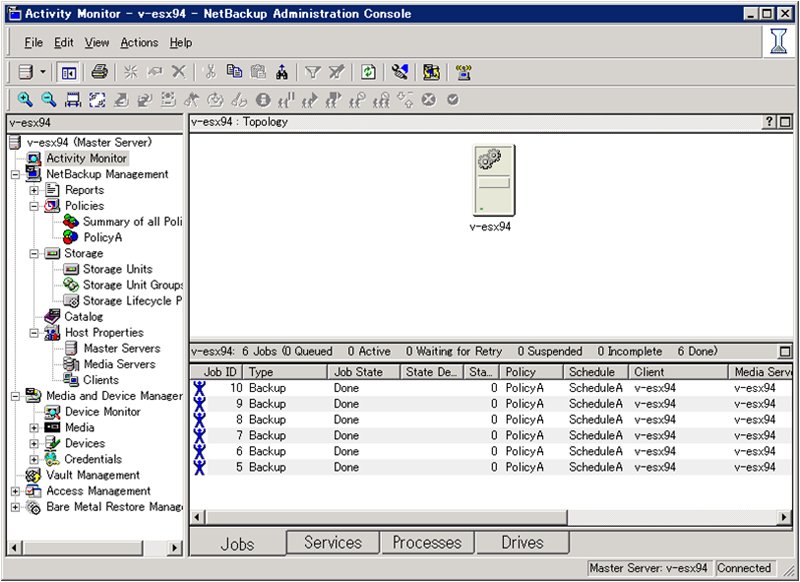Viewport: 800px width, 582px height.
Task: Select PolicyA under Policies
Action: tap(103, 237)
